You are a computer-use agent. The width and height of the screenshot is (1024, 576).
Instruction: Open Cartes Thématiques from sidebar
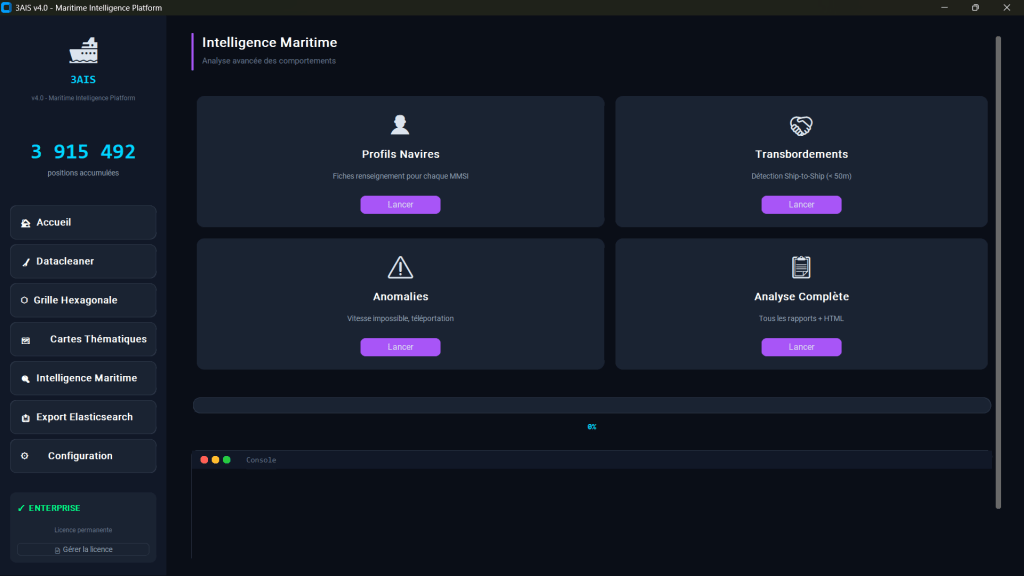coord(83,339)
